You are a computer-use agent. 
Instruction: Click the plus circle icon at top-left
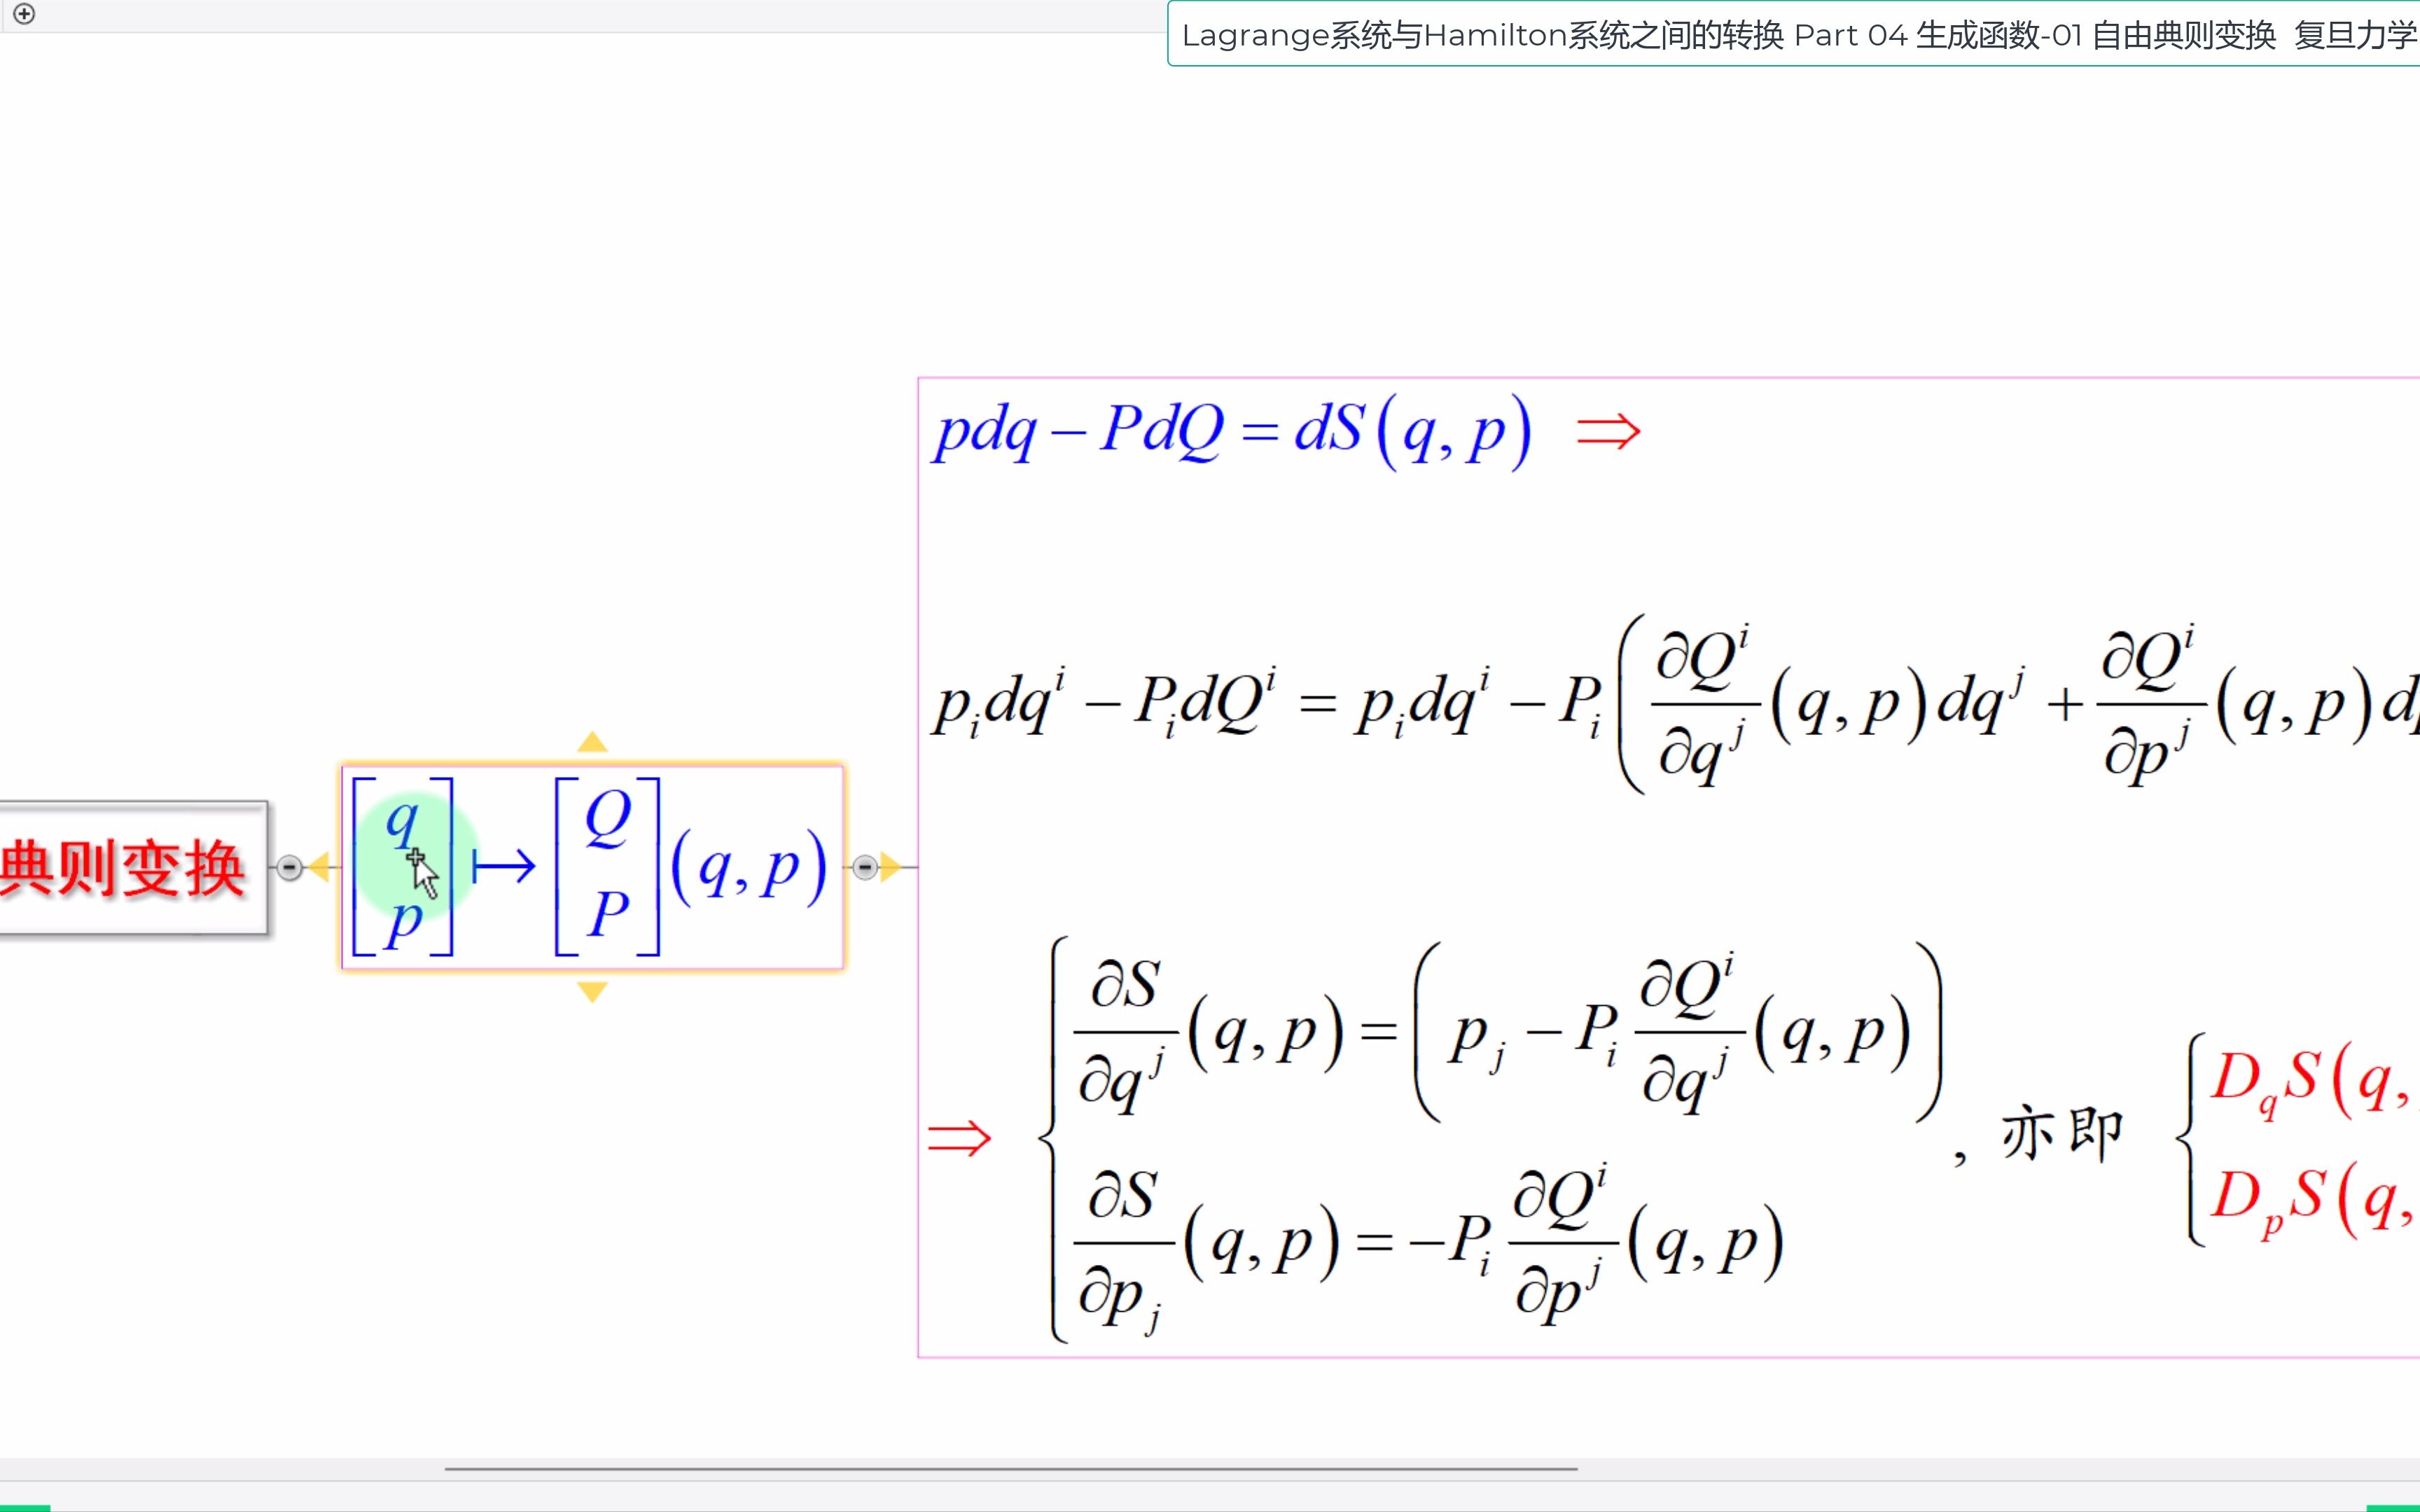[25, 14]
